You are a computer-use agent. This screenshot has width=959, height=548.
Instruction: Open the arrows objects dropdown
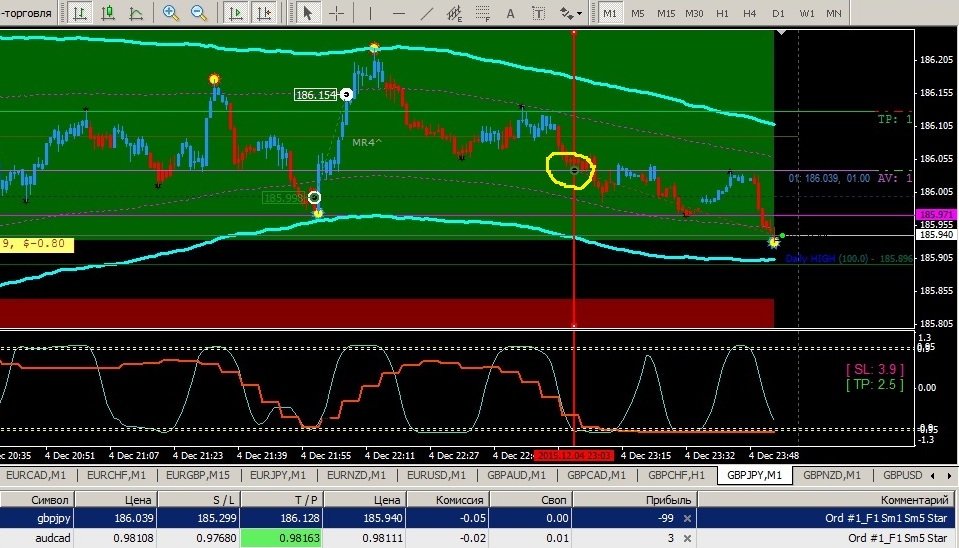pyautogui.click(x=571, y=13)
